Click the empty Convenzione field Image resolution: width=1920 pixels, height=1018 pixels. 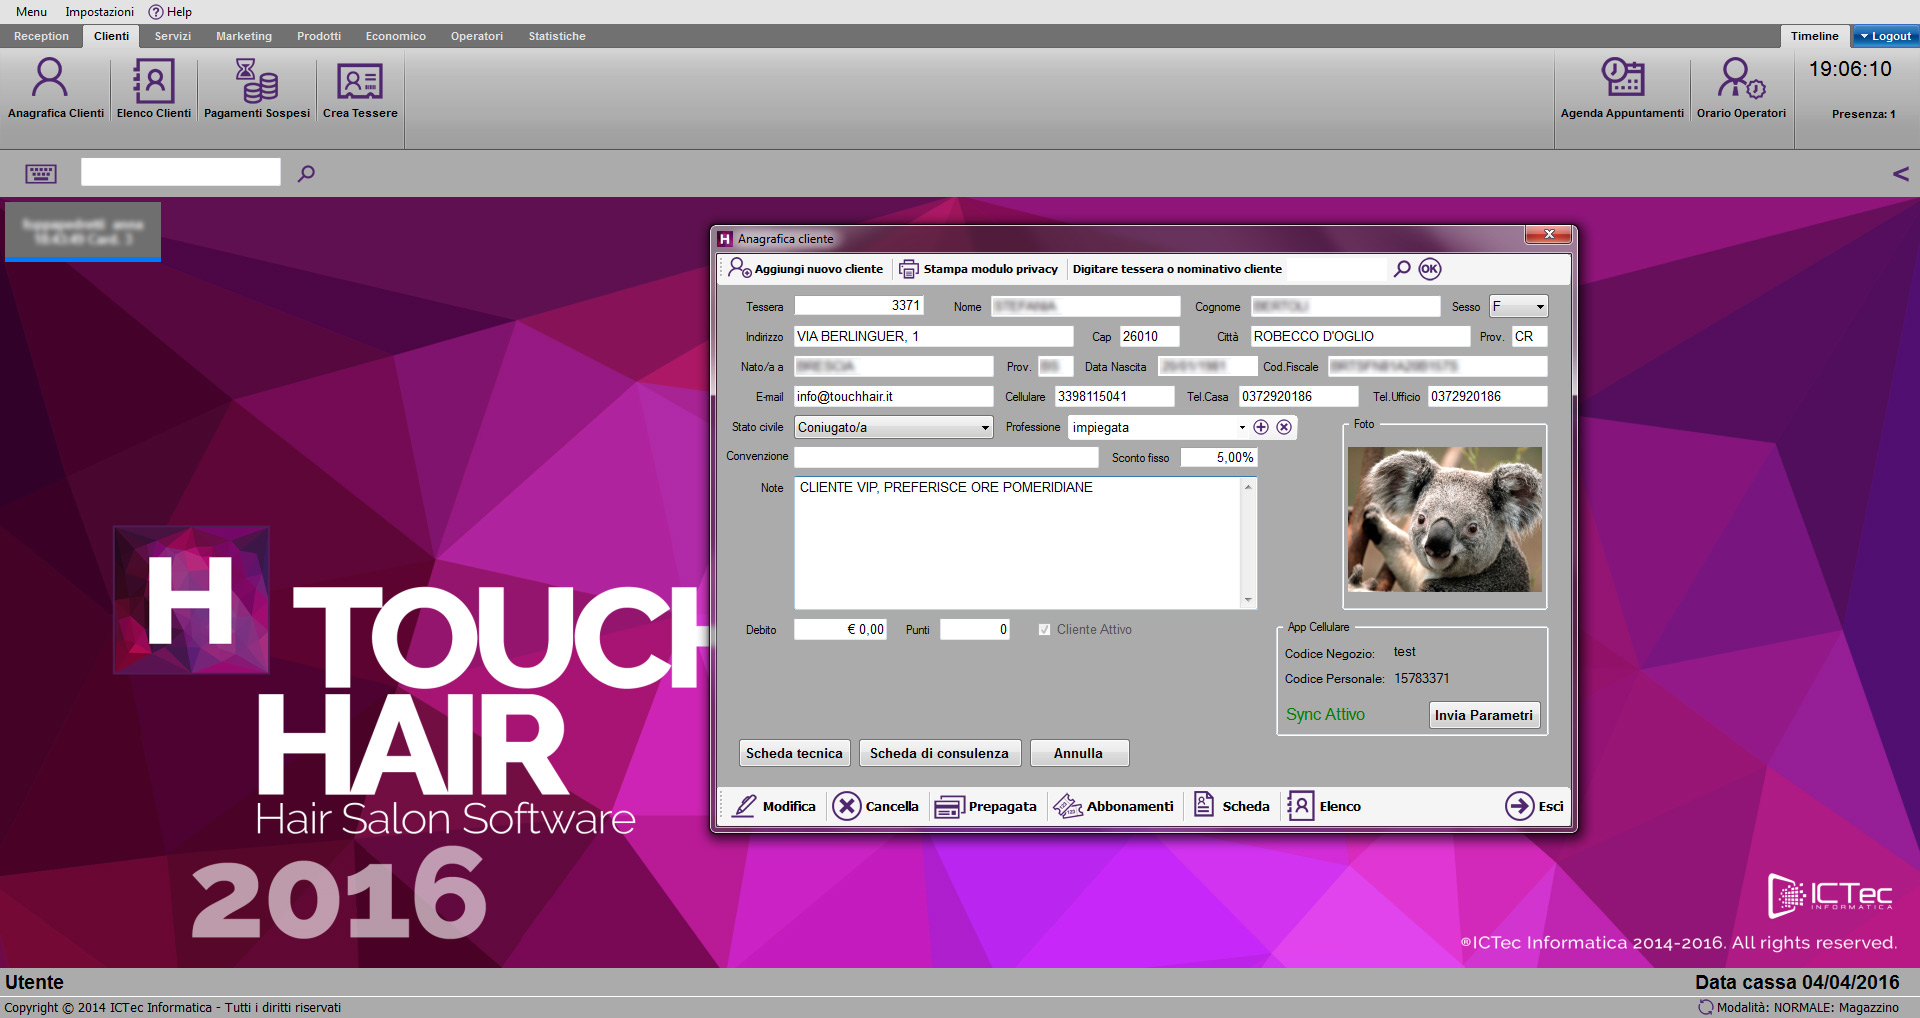coord(946,457)
